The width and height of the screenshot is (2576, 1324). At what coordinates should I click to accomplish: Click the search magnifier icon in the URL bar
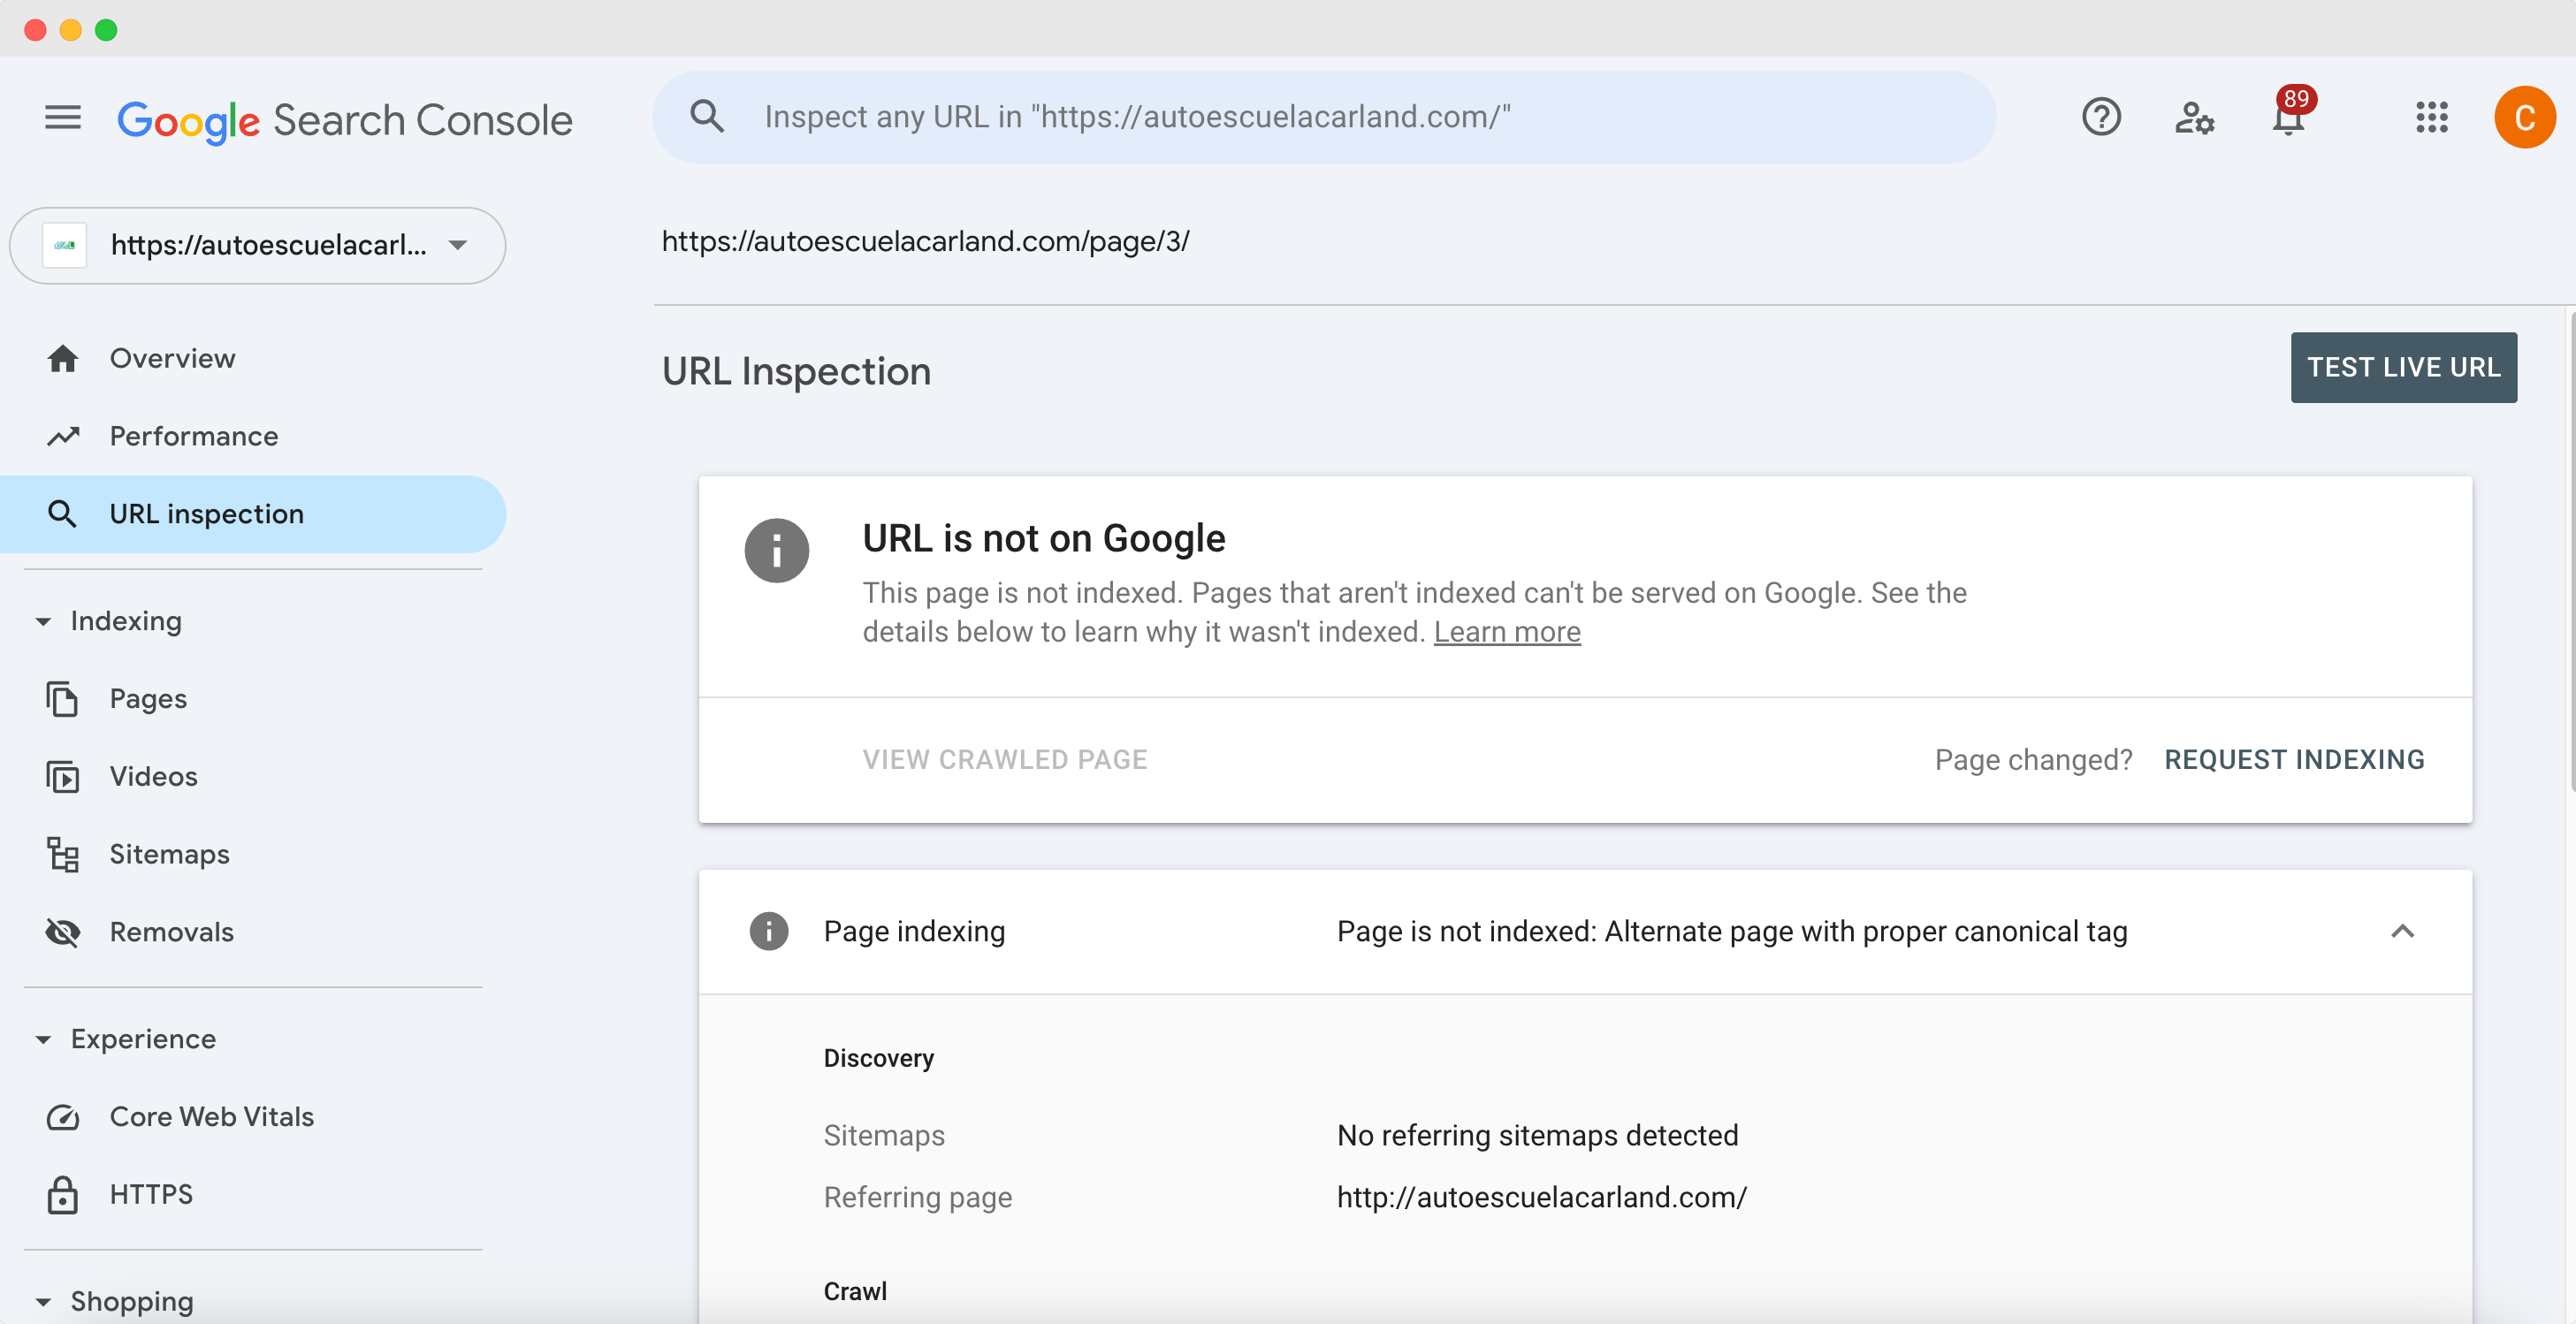click(707, 117)
